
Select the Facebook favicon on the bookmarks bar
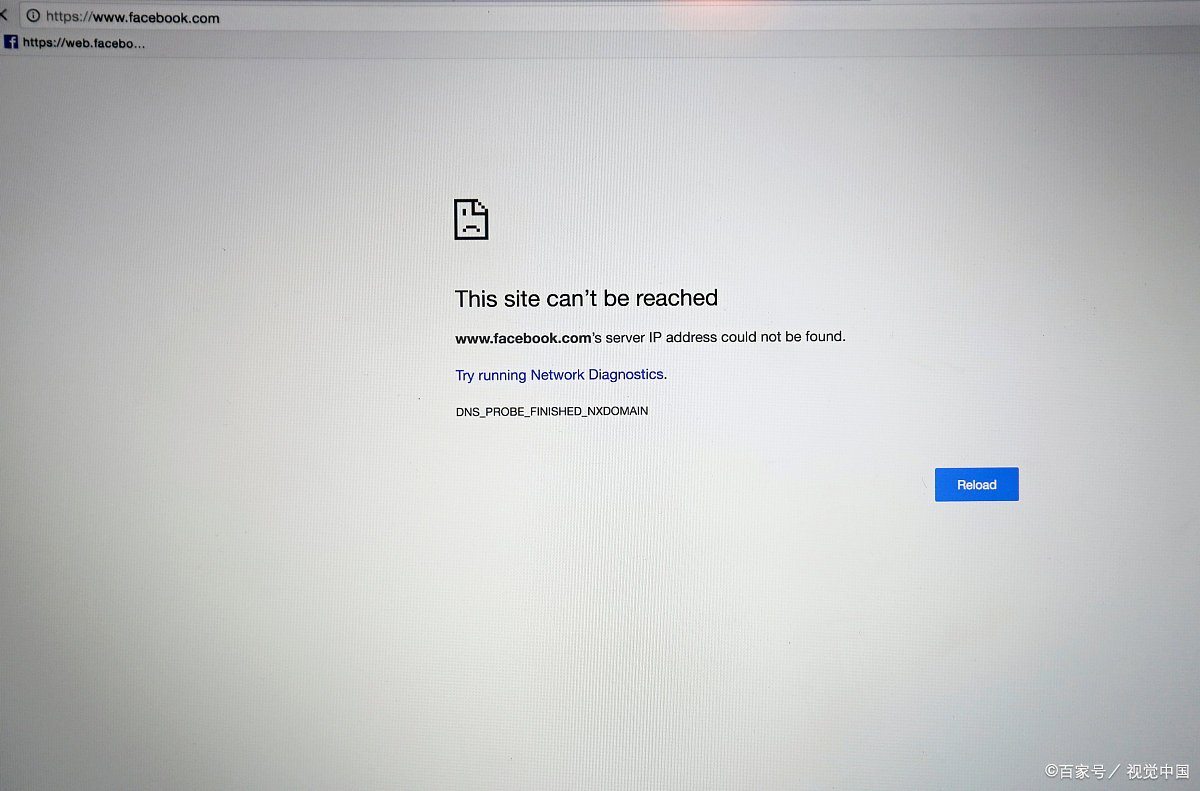(11, 42)
